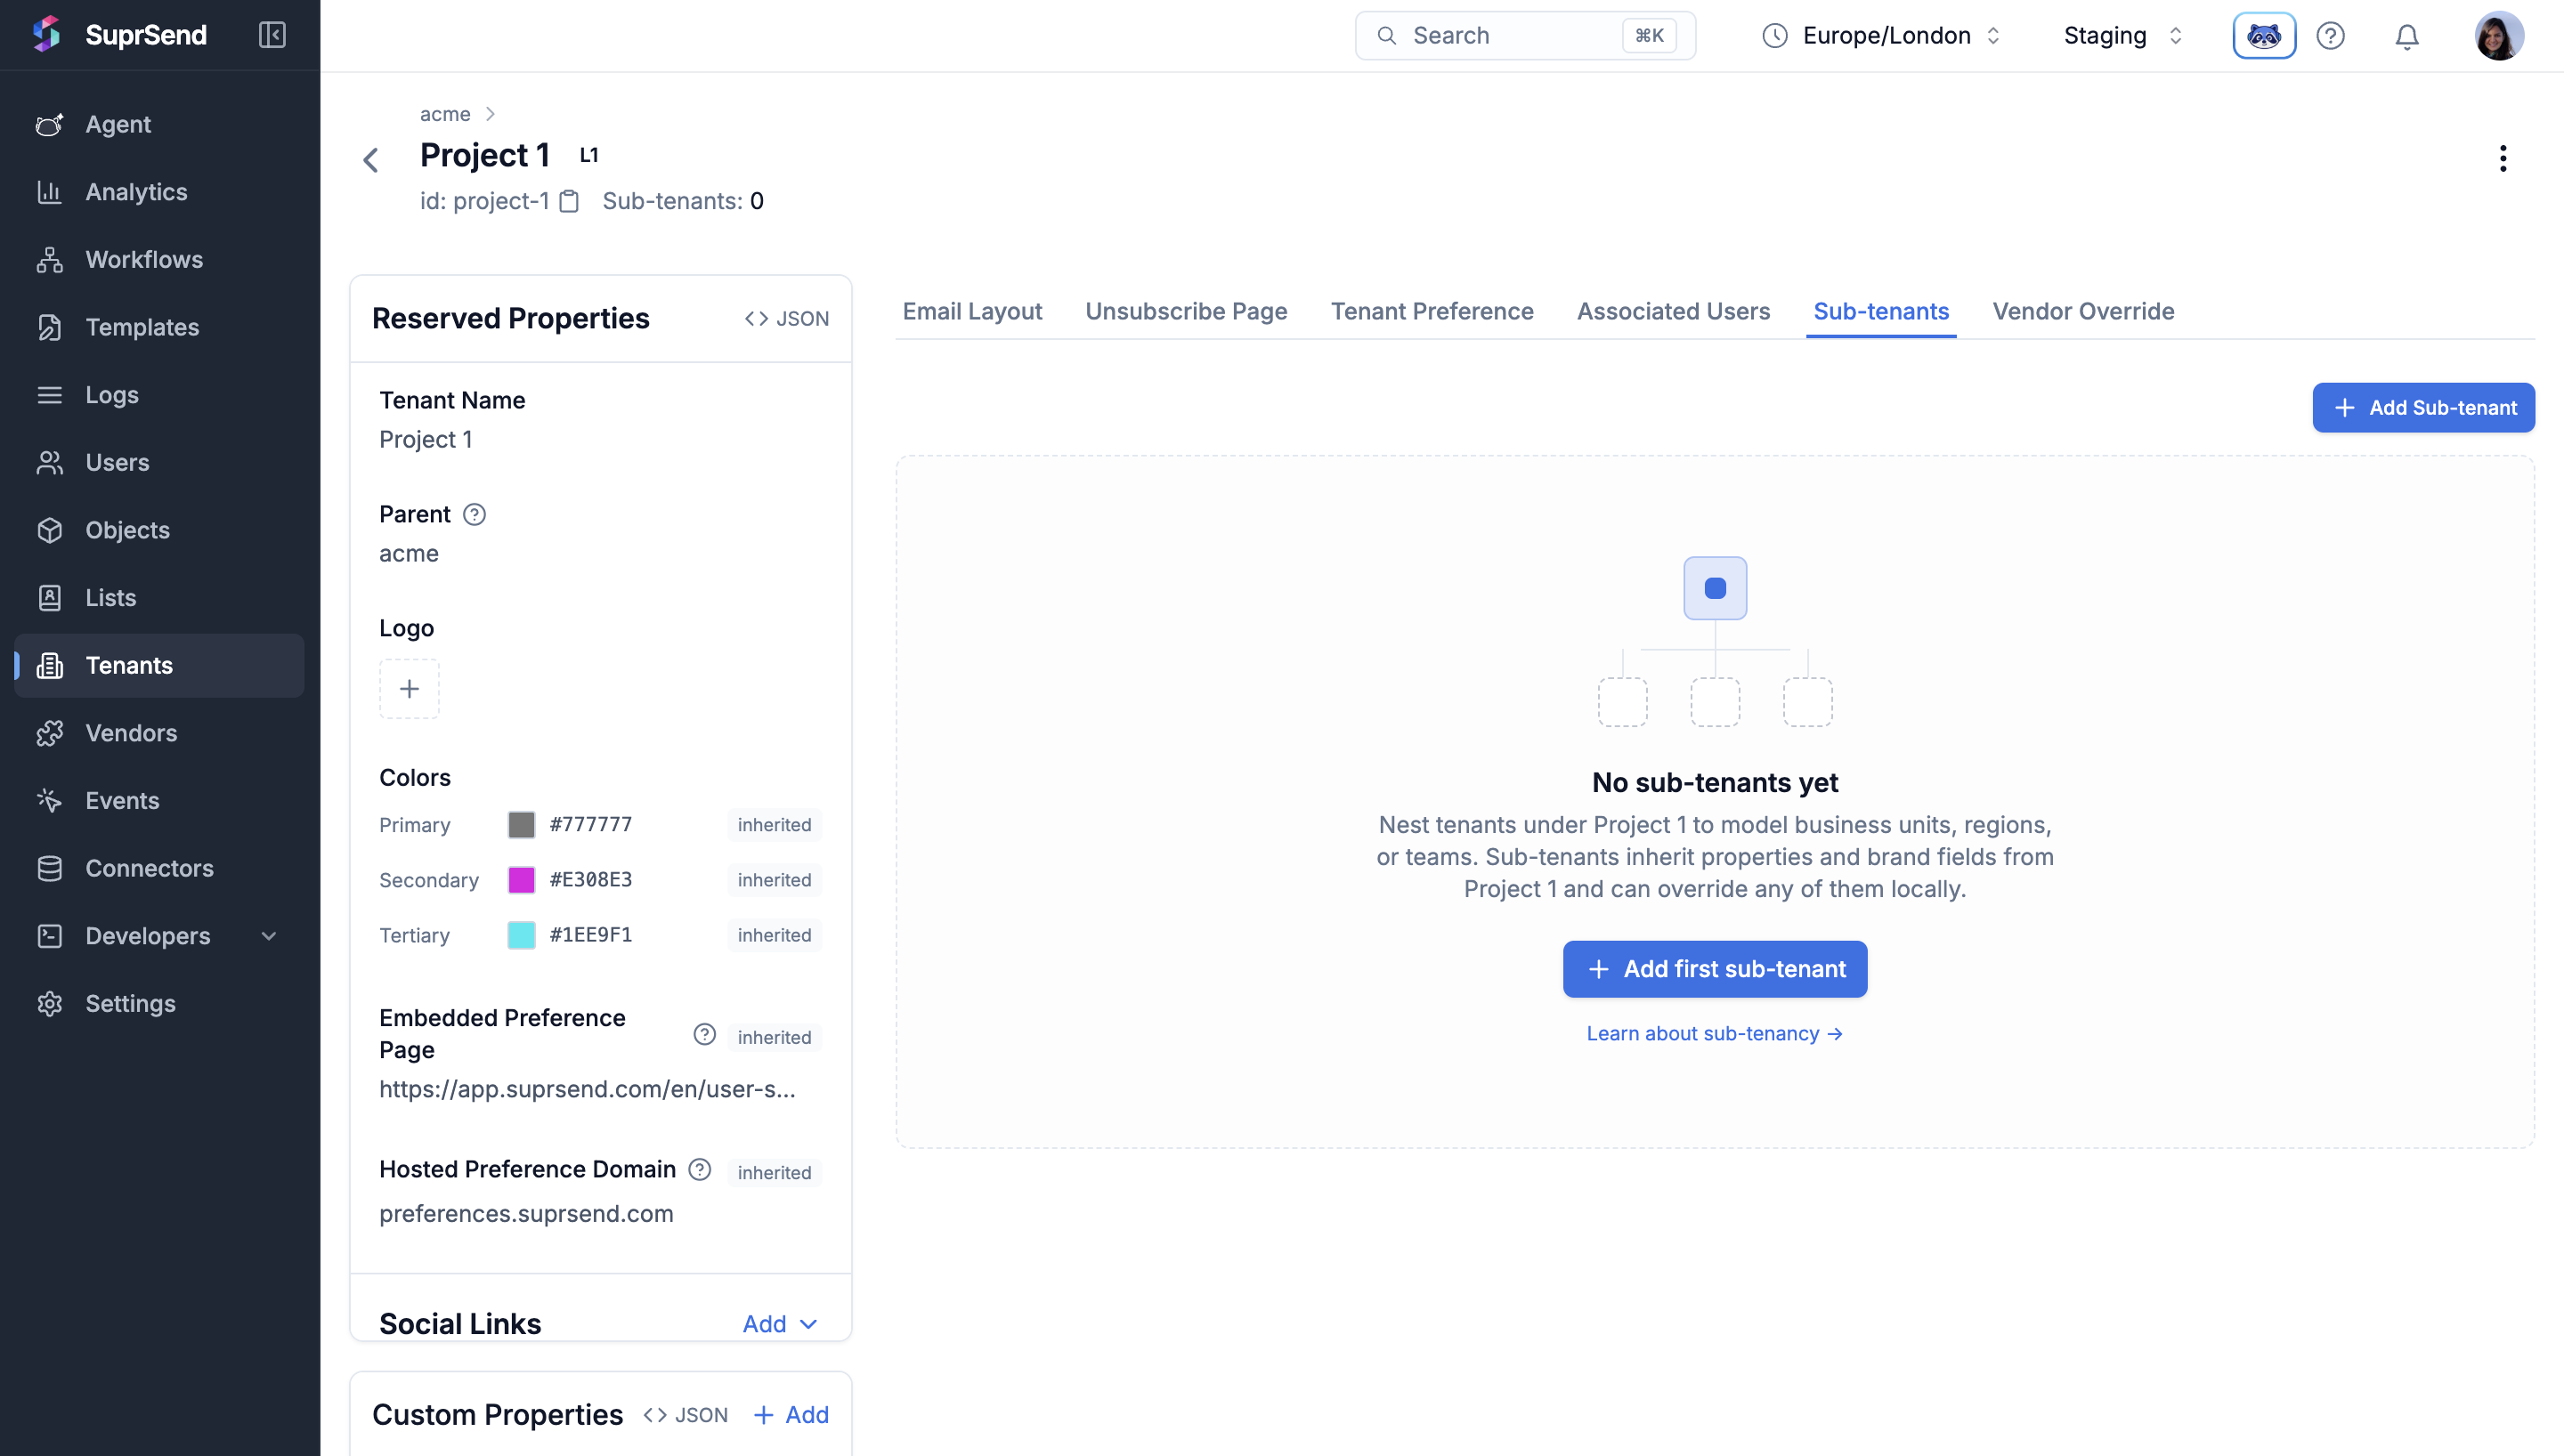Click the acme parent value
The image size is (2564, 1456).
408,554
